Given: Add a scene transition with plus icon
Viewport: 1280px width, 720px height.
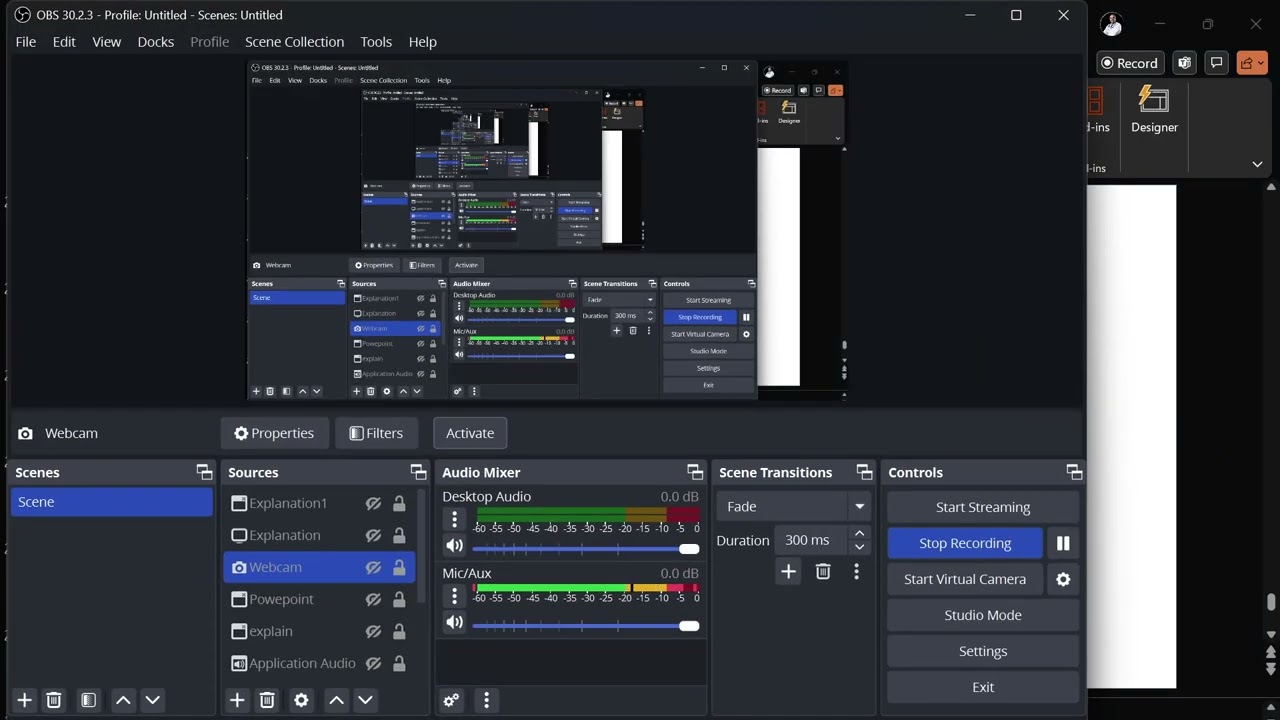Looking at the screenshot, I should 788,571.
